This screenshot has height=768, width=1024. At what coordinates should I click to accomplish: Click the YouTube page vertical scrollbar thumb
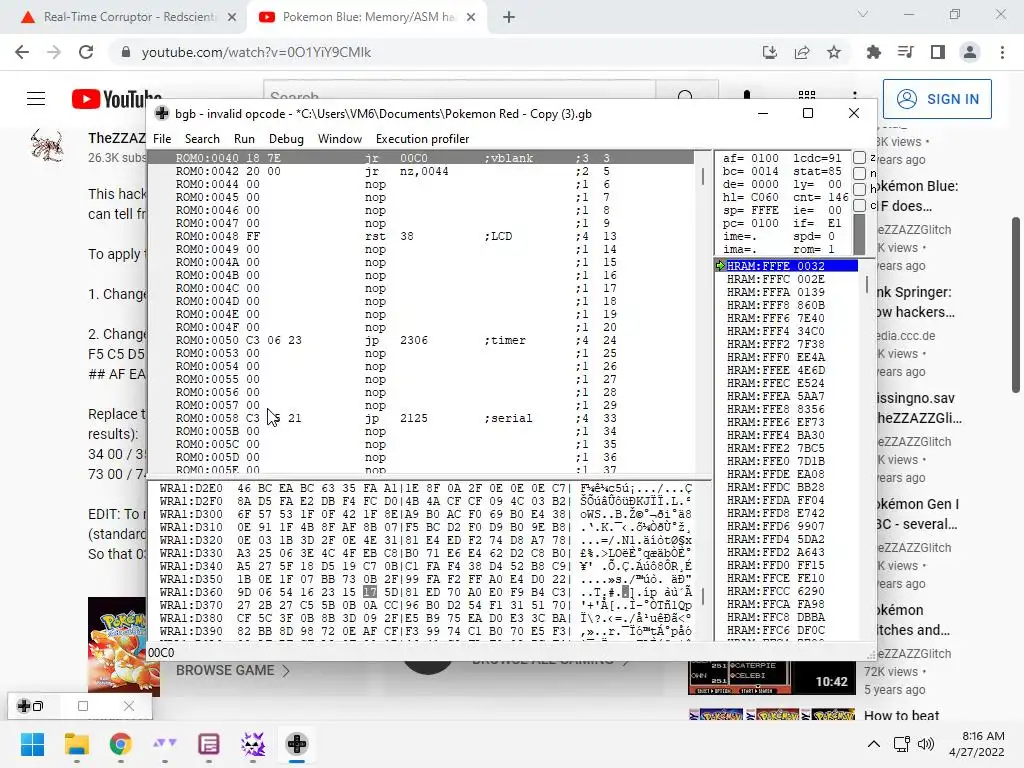click(1016, 305)
